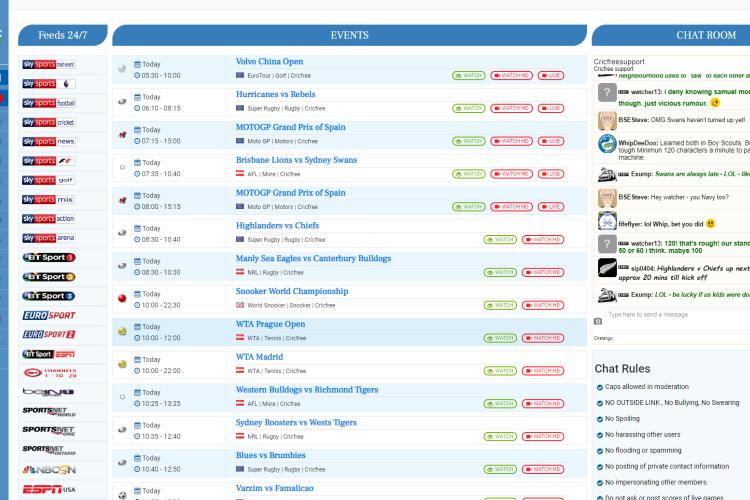Click BSESteve's avatar on 'OMG Swans' message
The width and height of the screenshot is (750, 500).
pyautogui.click(x=607, y=121)
